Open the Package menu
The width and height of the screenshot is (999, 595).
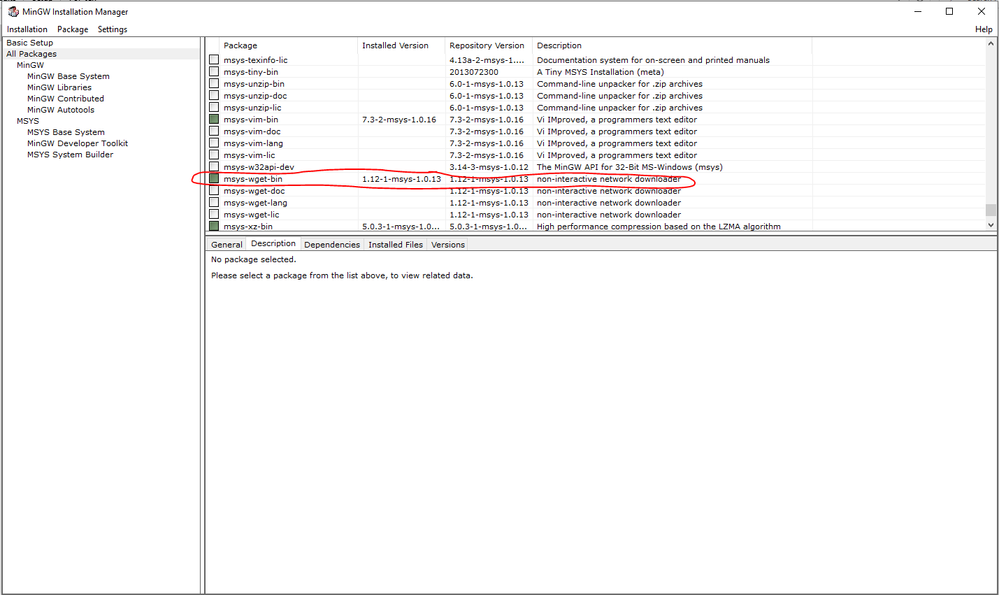[73, 29]
